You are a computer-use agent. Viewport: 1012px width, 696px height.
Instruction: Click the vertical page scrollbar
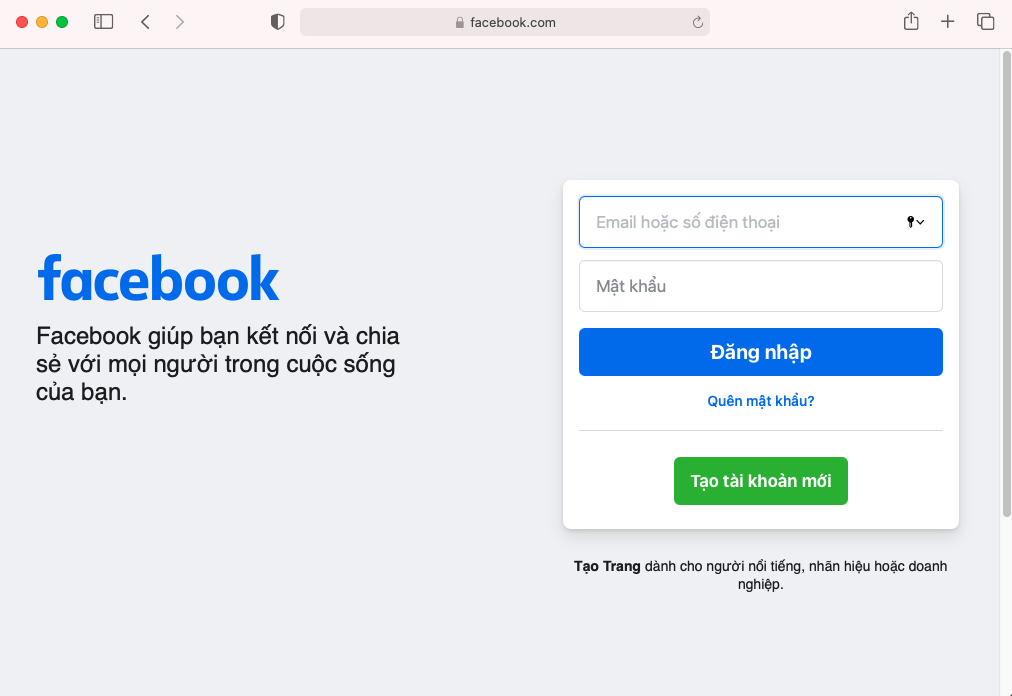(x=1006, y=284)
